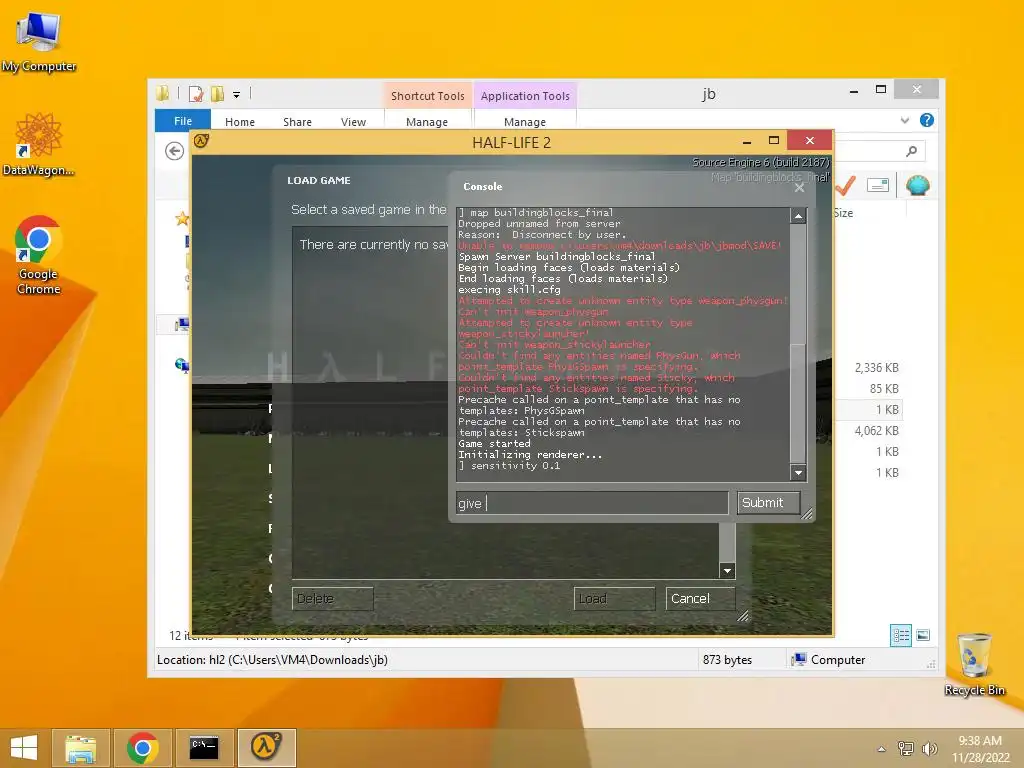Select file row sized 2,336 KB
The image size is (1024, 768).
876,368
